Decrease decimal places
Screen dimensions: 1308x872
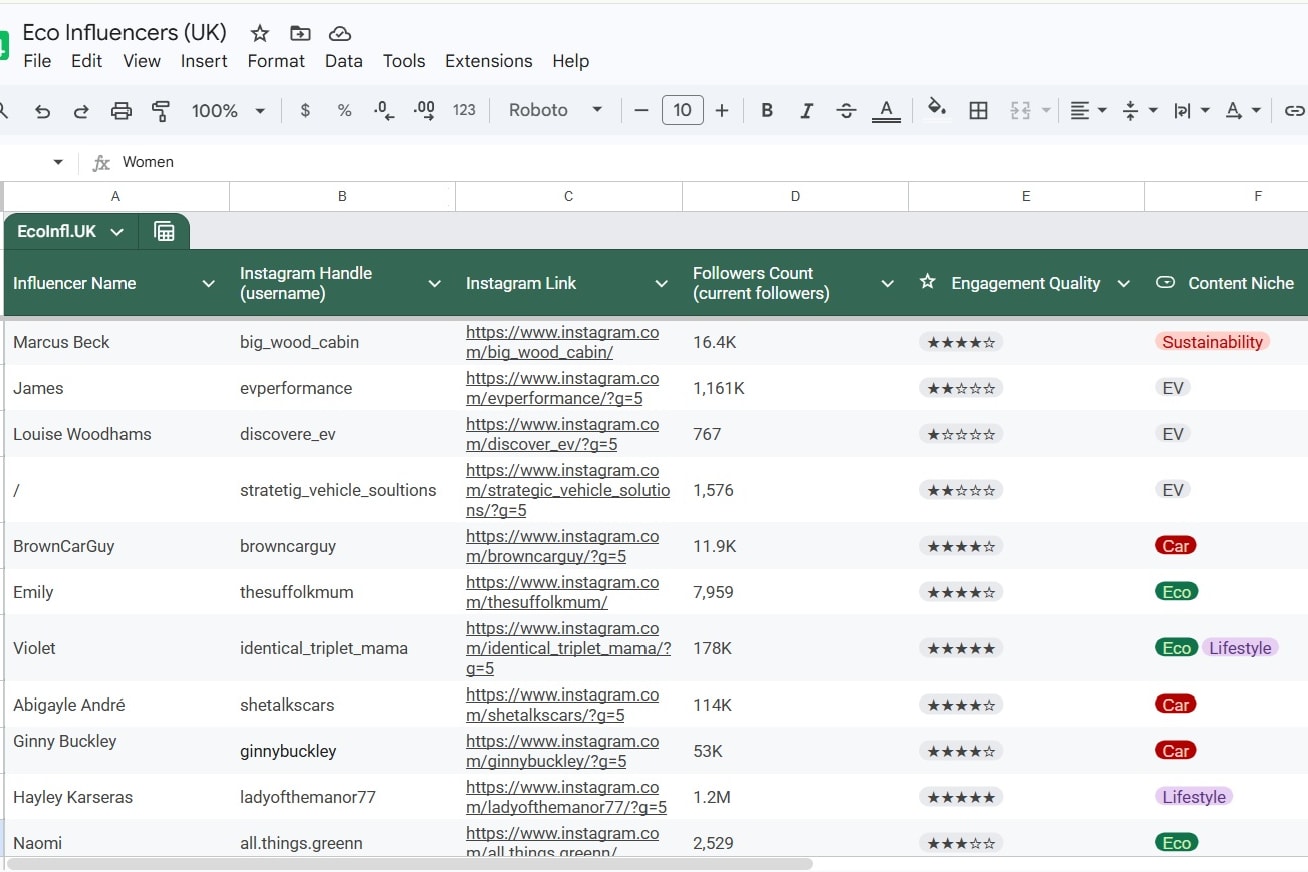[x=384, y=111]
